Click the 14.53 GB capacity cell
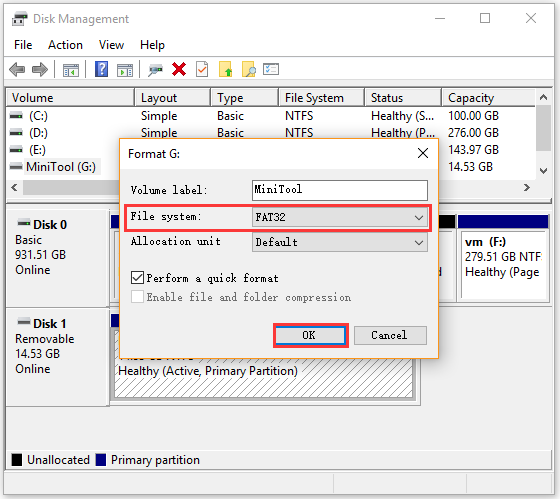The height and width of the screenshot is (499, 560). pos(470,167)
